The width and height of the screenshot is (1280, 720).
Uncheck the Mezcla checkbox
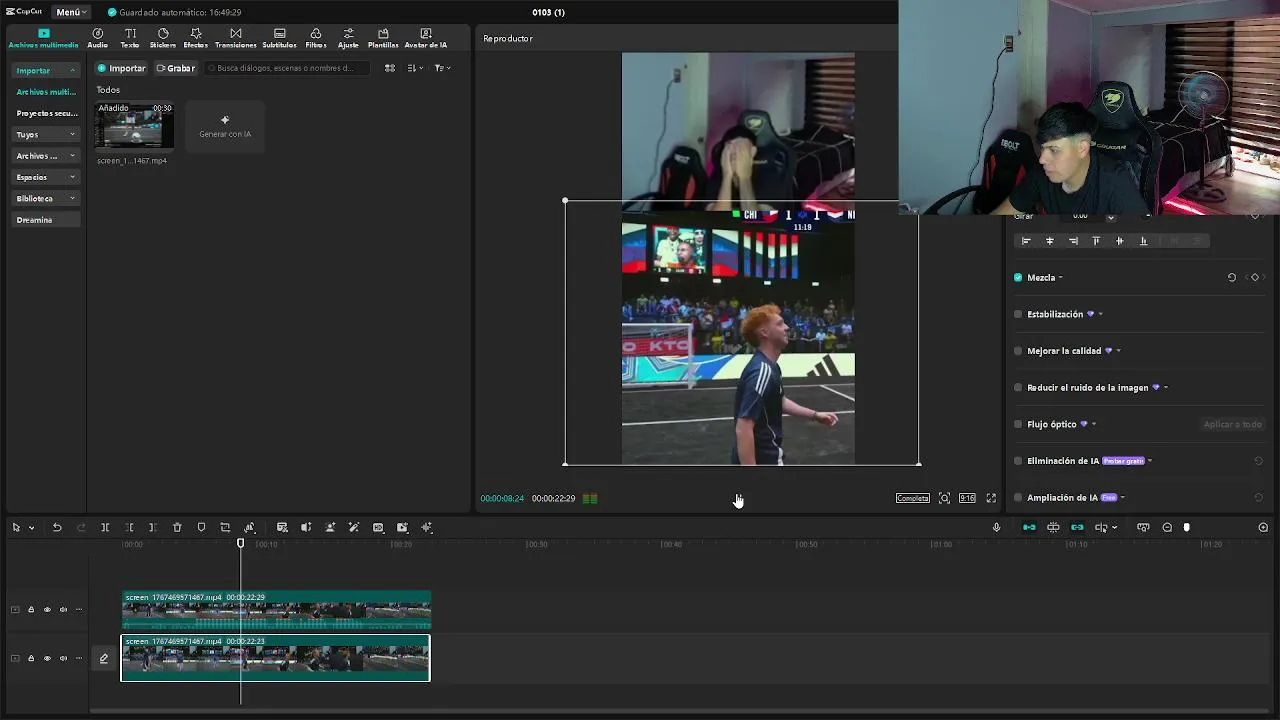click(x=1018, y=277)
